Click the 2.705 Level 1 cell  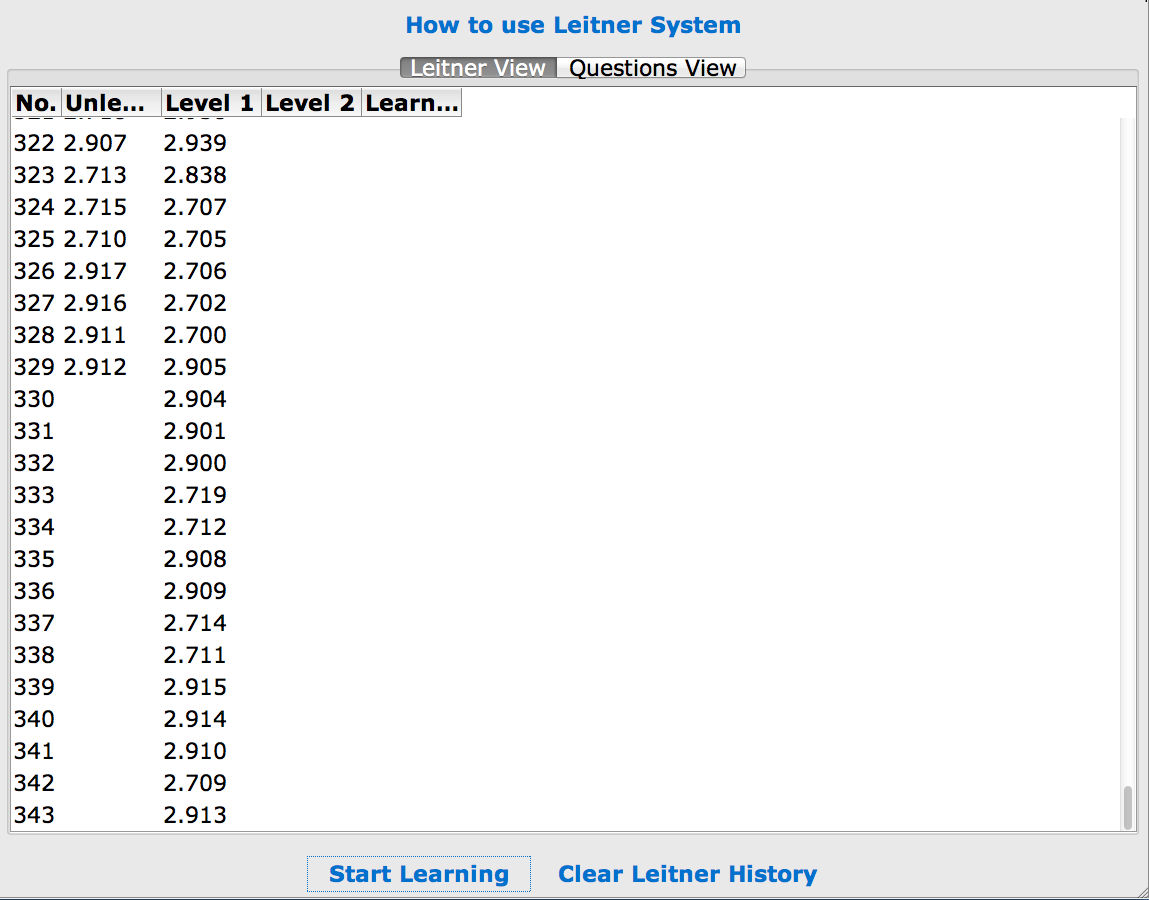[195, 239]
